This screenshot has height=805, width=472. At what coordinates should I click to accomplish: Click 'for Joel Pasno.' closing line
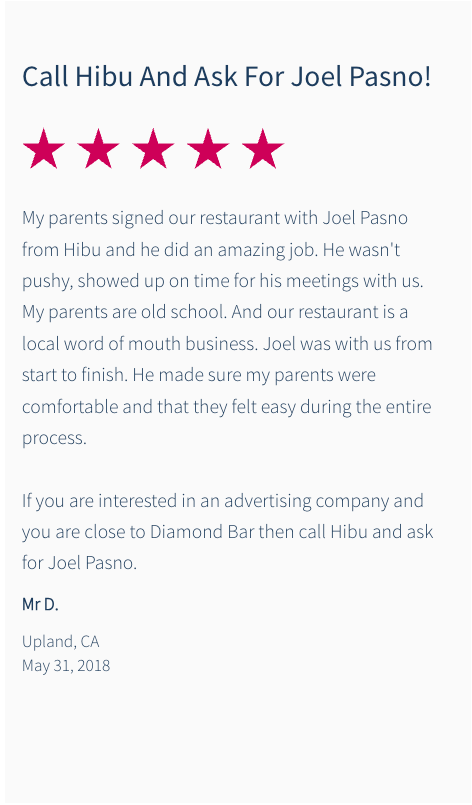(x=79, y=563)
